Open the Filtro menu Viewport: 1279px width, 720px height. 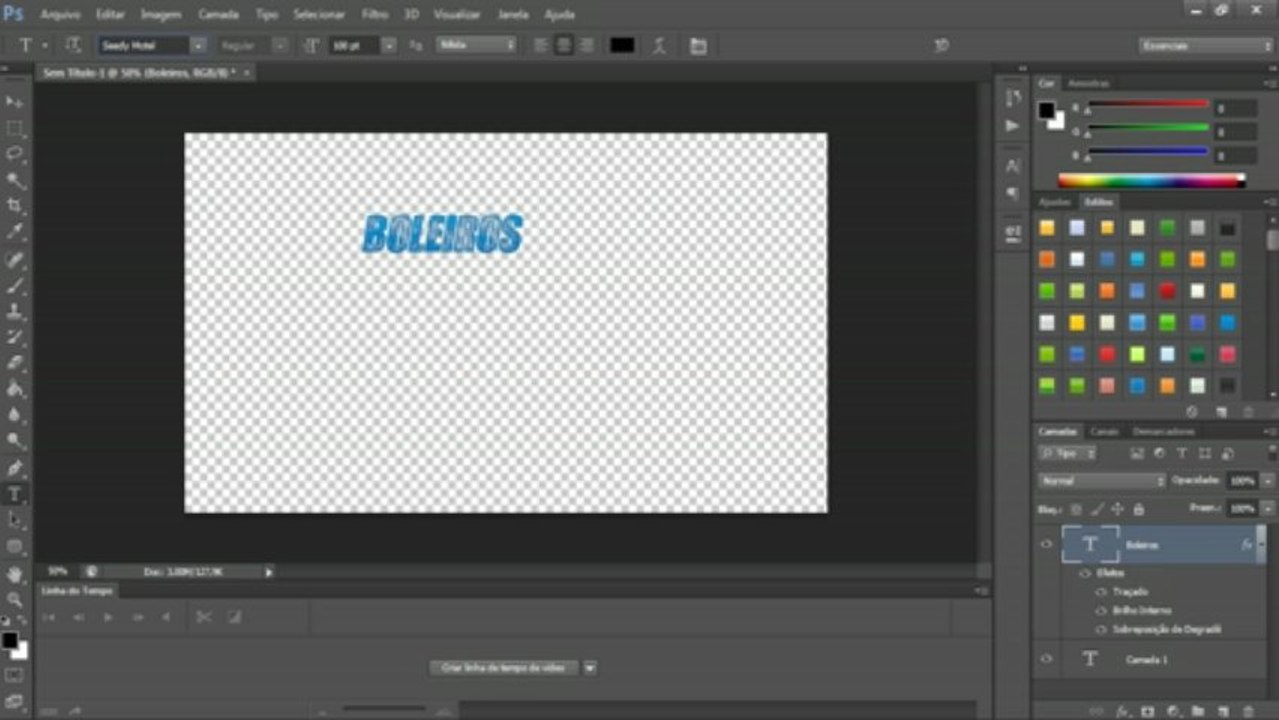point(375,15)
